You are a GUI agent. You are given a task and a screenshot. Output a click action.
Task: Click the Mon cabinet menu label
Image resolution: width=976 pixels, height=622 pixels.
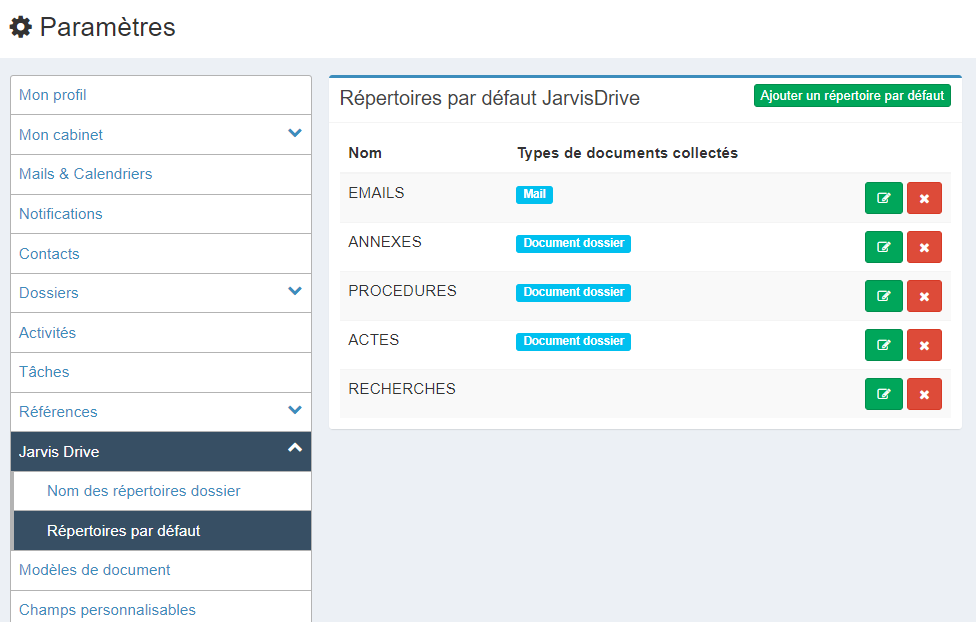click(x=61, y=135)
